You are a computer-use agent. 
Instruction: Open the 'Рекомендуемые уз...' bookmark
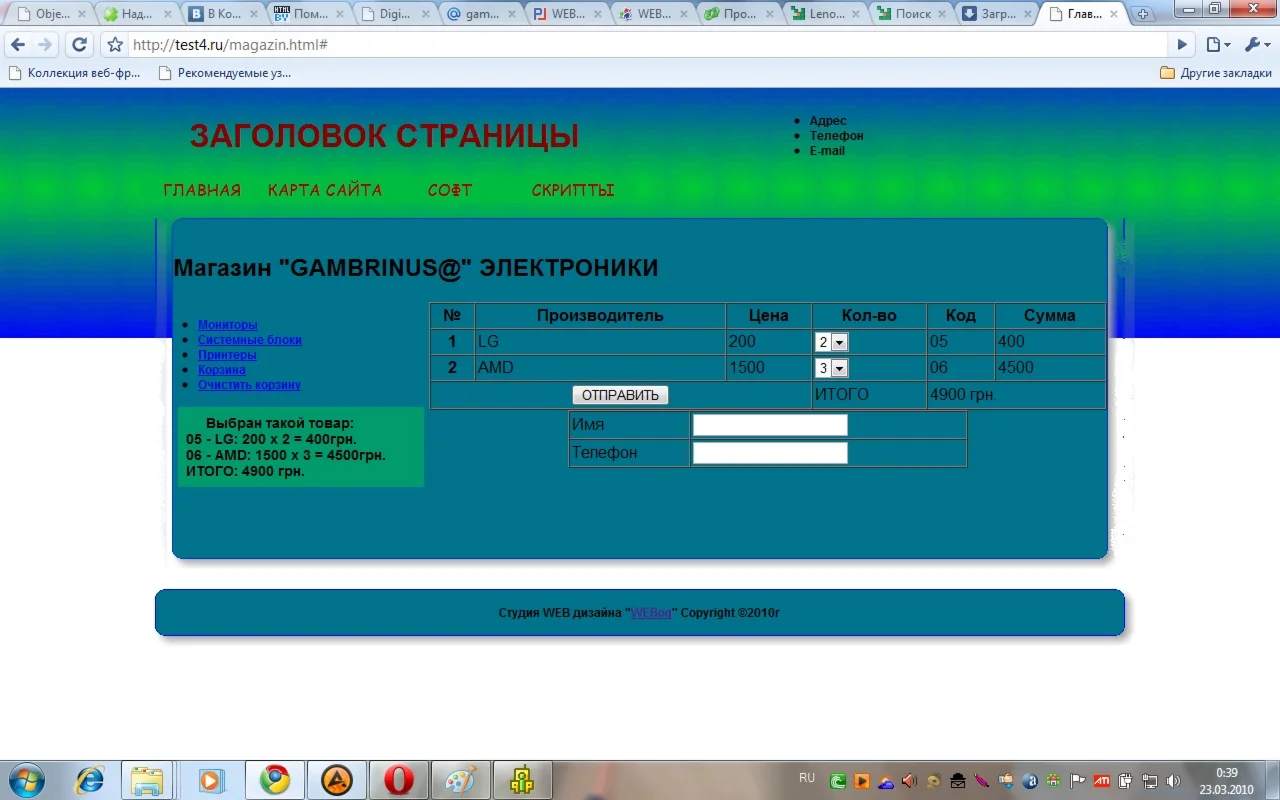click(225, 73)
